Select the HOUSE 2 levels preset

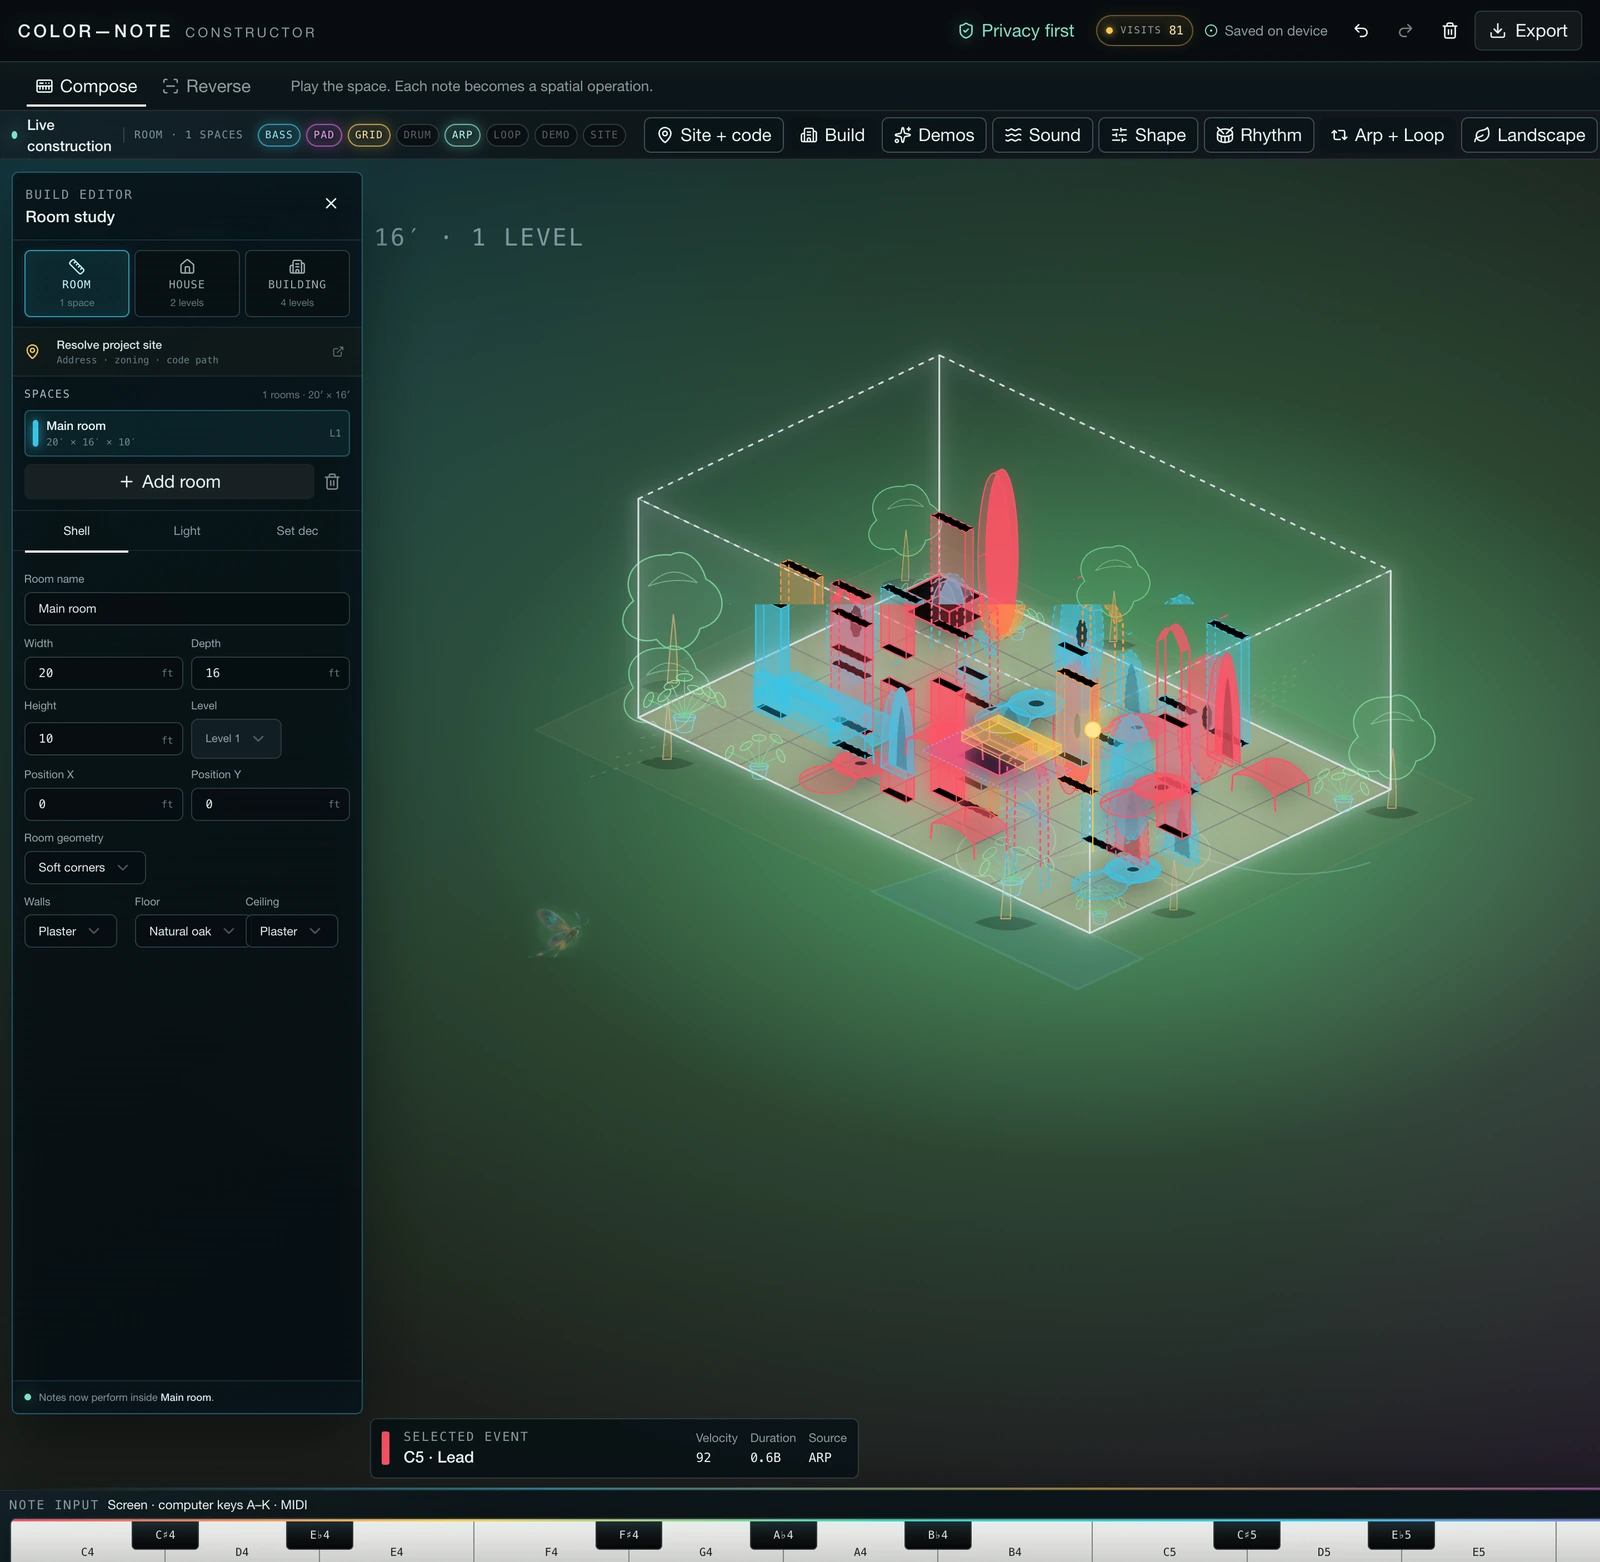click(x=187, y=283)
